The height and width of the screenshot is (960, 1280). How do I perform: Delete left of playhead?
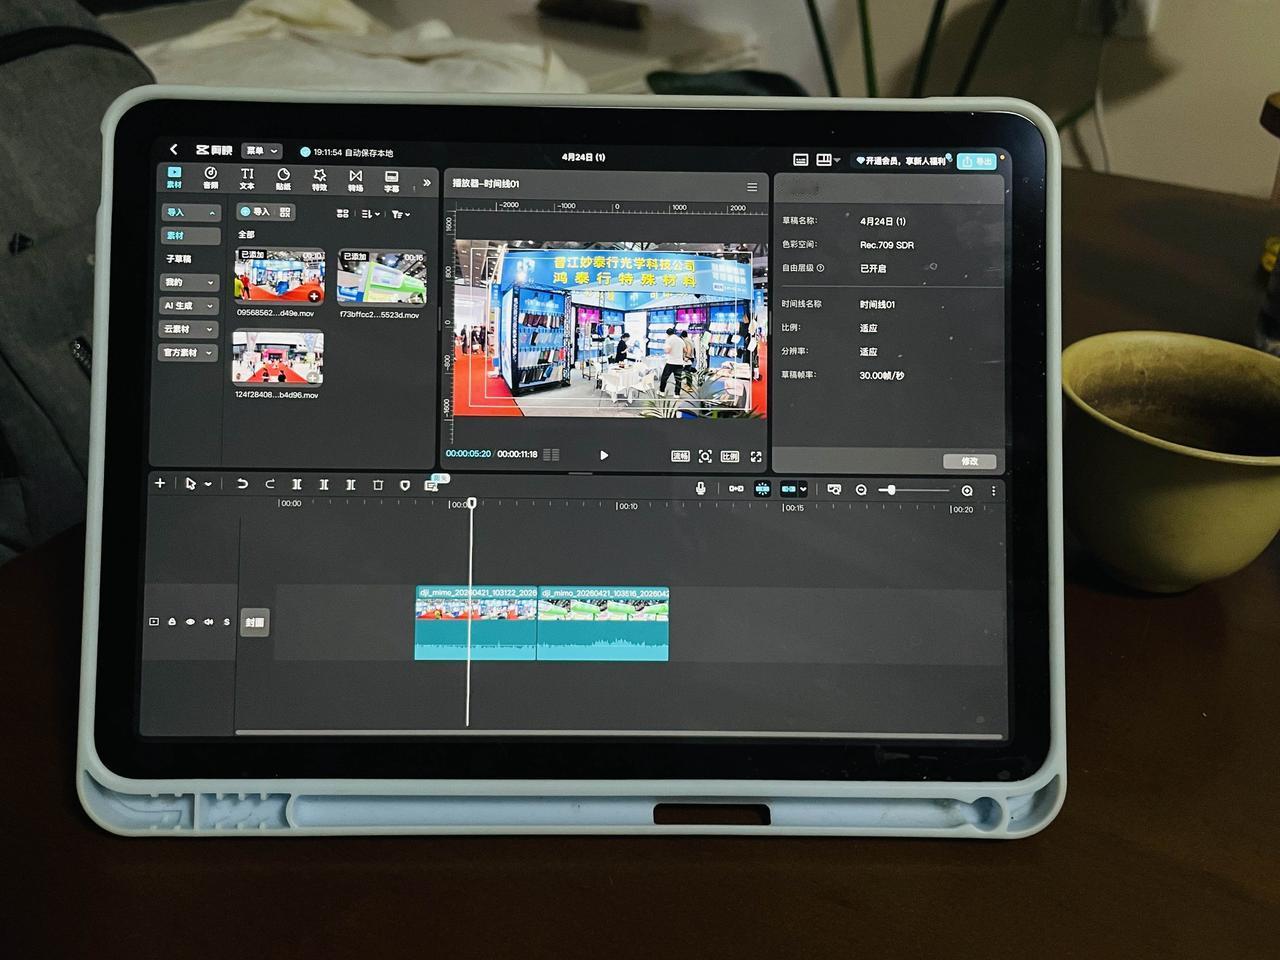(x=324, y=484)
